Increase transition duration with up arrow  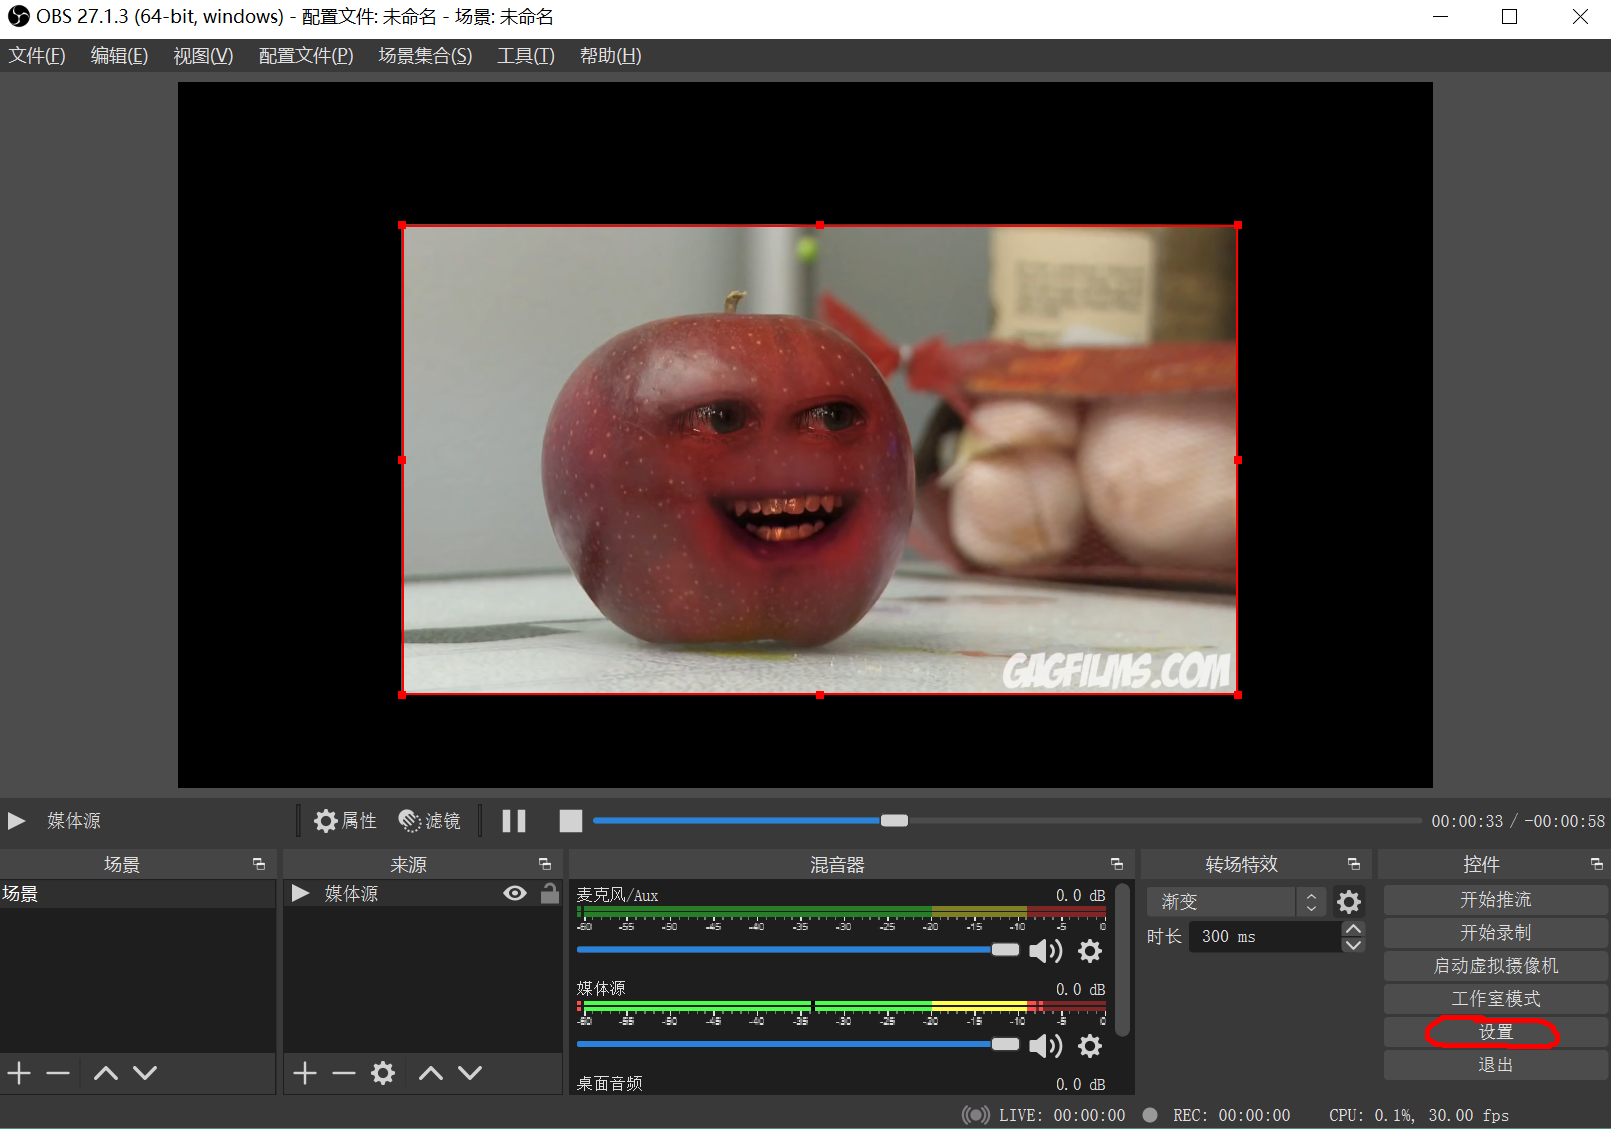click(x=1353, y=929)
